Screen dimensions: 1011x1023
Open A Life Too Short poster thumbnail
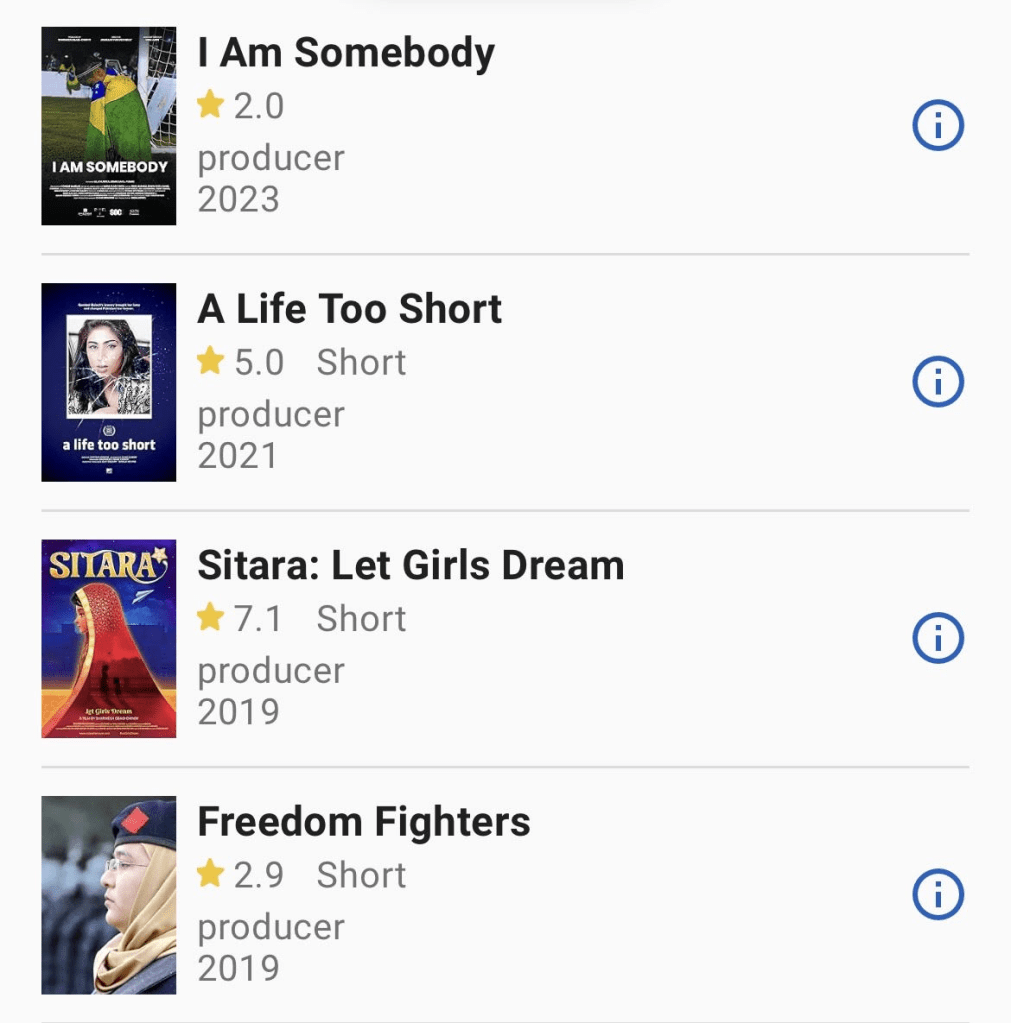point(109,382)
